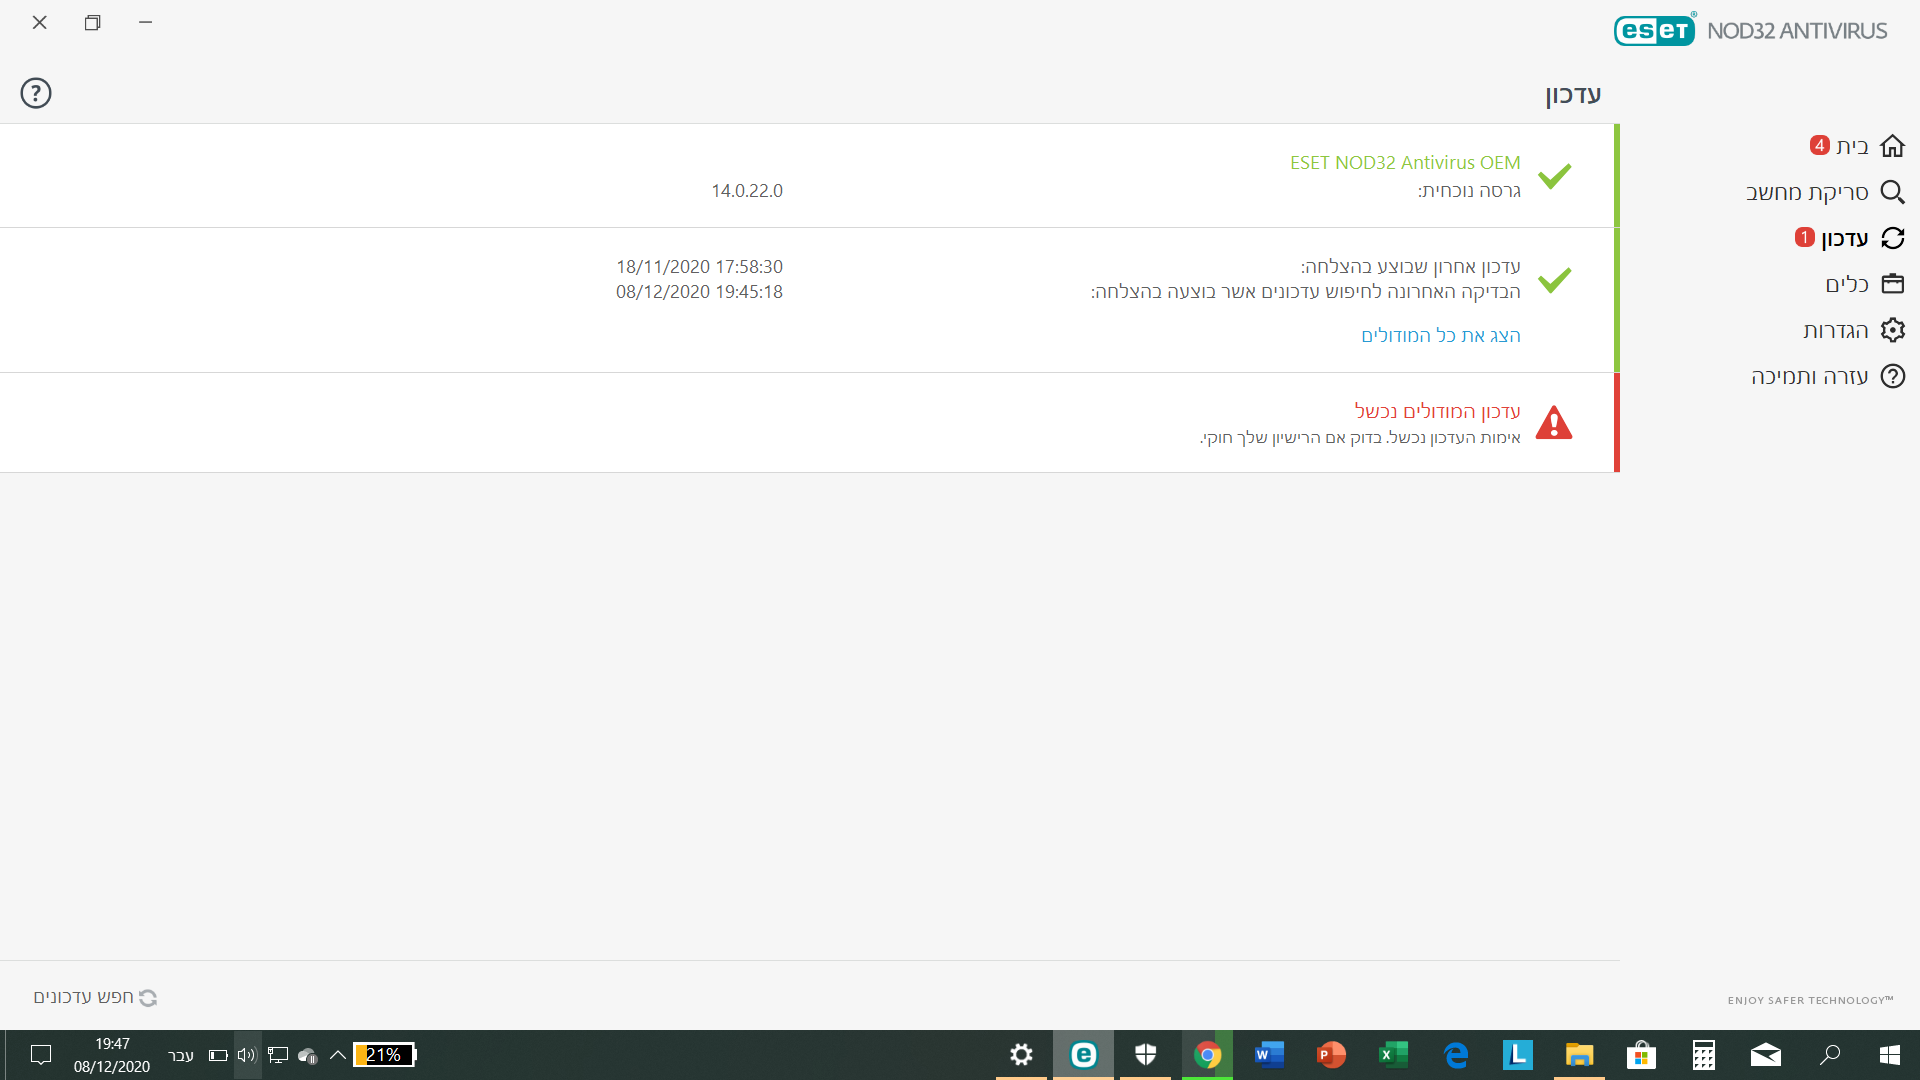The image size is (1920, 1080).
Task: Open Settings (הגדרות) gear icon in sidebar
Action: pos(1892,330)
